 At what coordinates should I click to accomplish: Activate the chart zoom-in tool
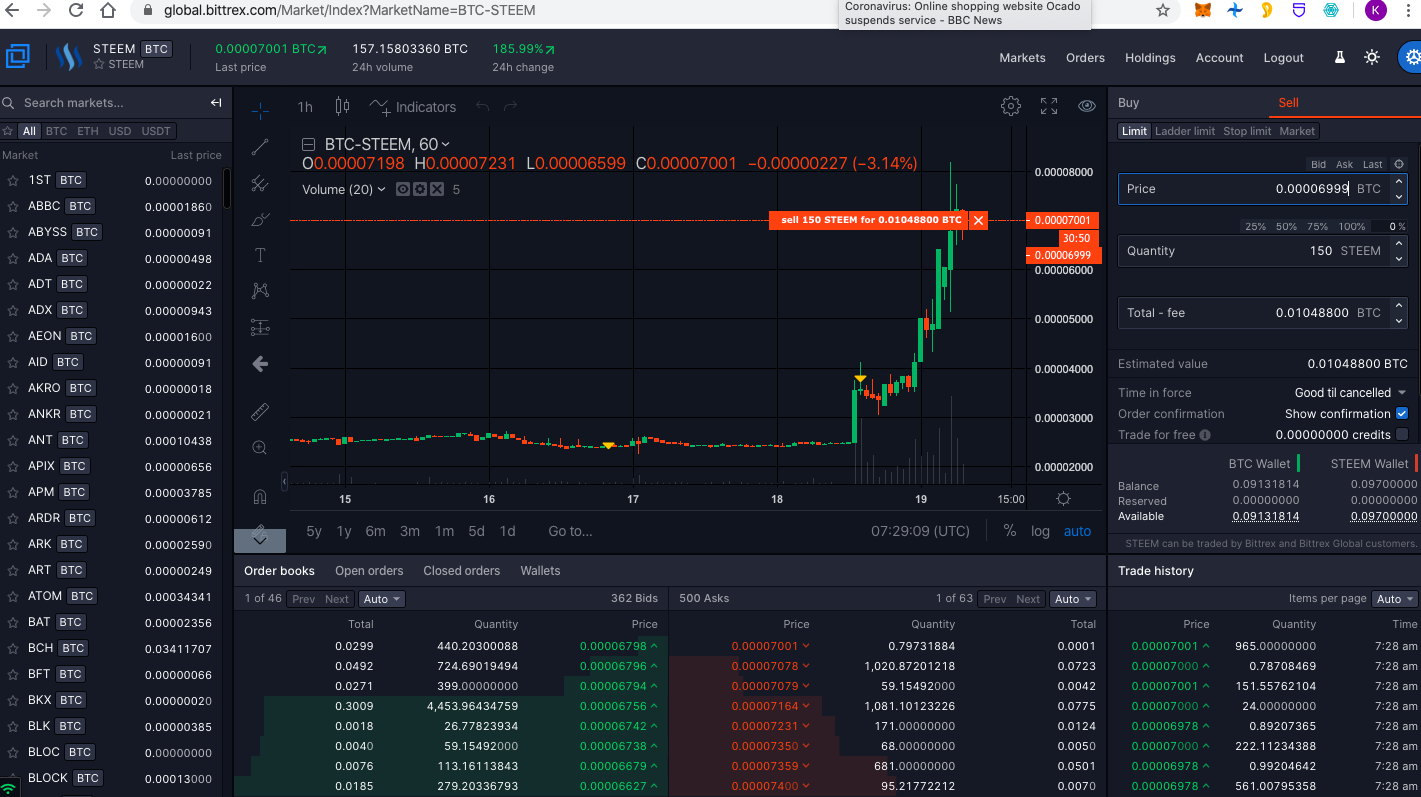point(260,448)
